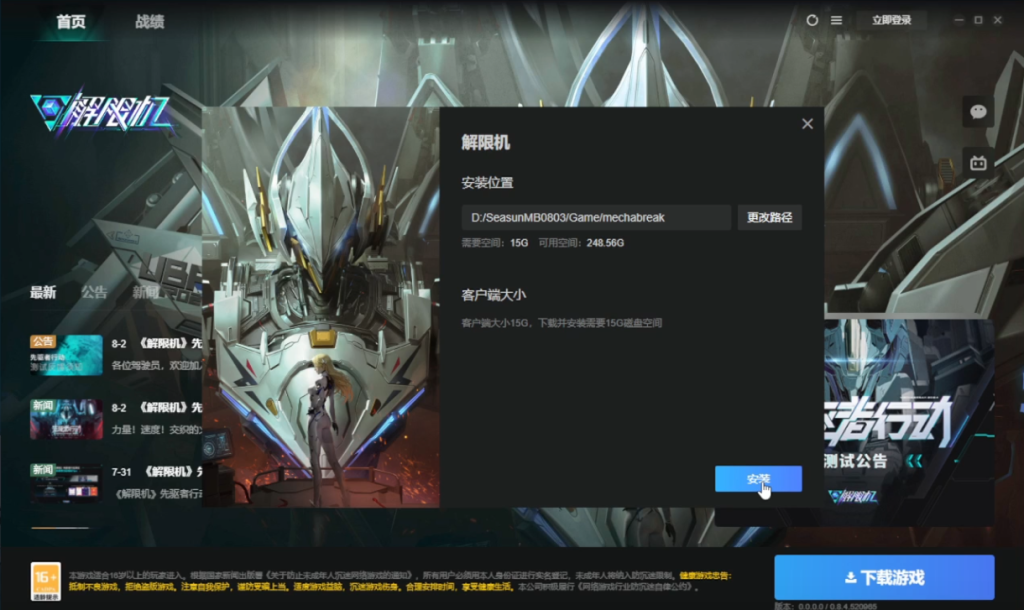1024x610 pixels.
Task: Click the 下载游戏 download game button
Action: point(884,578)
